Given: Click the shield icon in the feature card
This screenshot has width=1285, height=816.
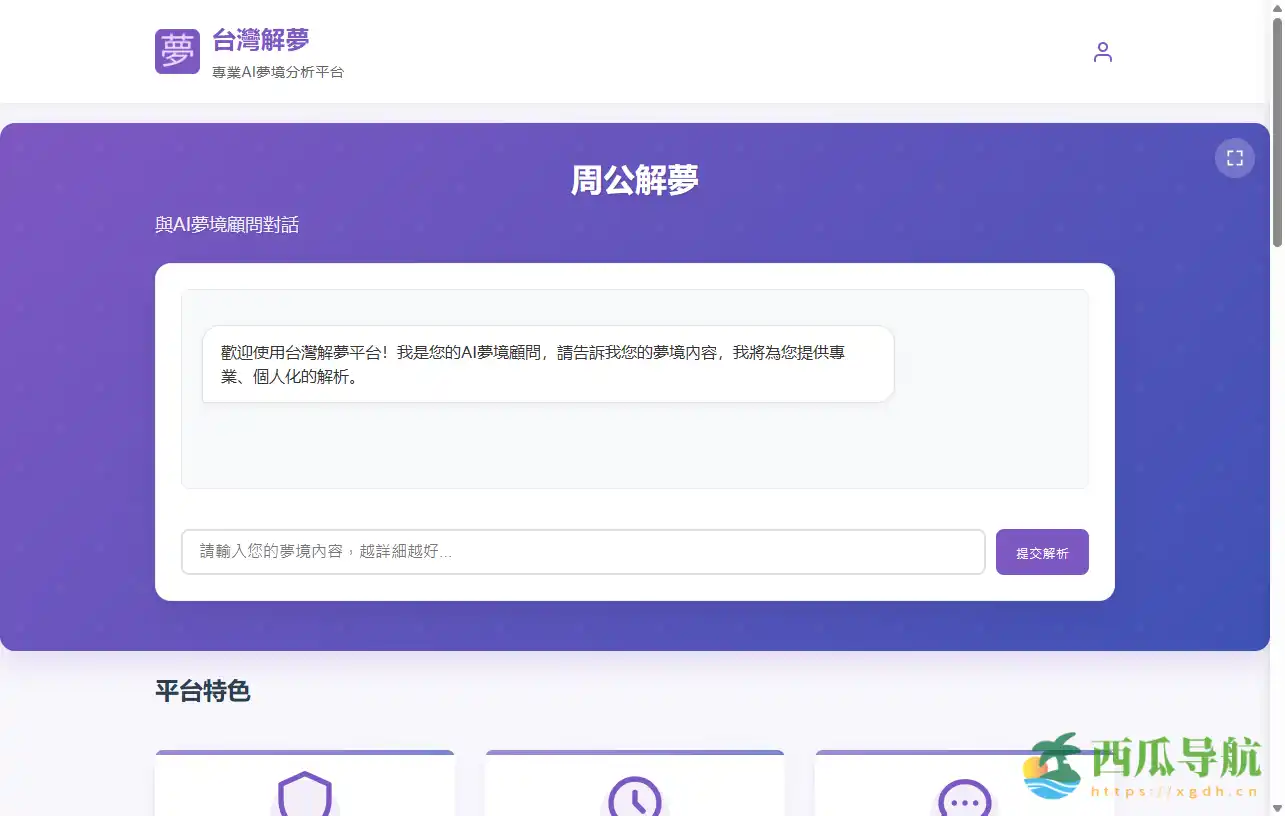Looking at the screenshot, I should 304,795.
